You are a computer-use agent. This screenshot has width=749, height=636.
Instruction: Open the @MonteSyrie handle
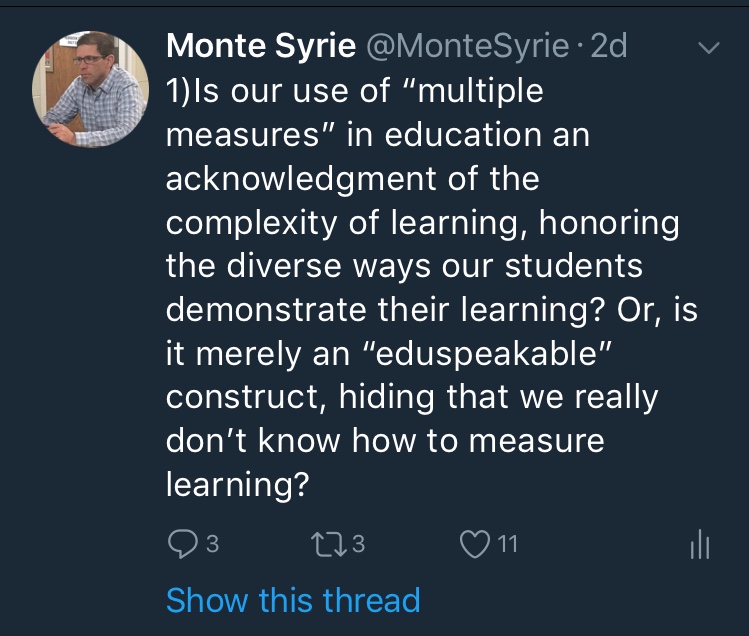(x=457, y=46)
